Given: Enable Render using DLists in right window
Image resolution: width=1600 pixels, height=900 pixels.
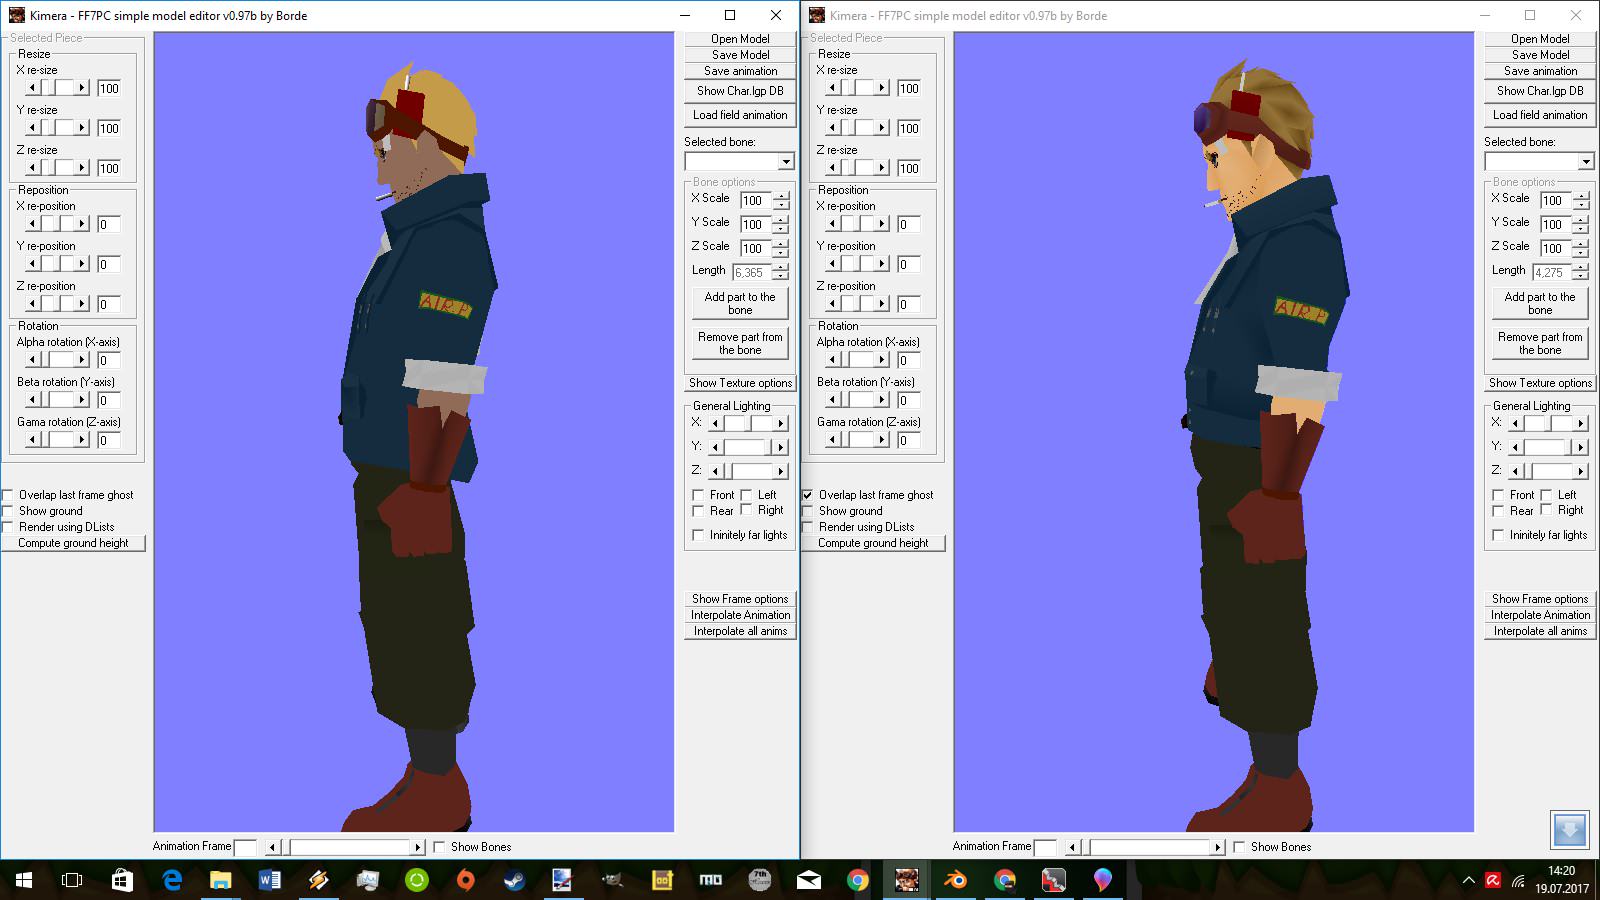Looking at the screenshot, I should click(808, 527).
